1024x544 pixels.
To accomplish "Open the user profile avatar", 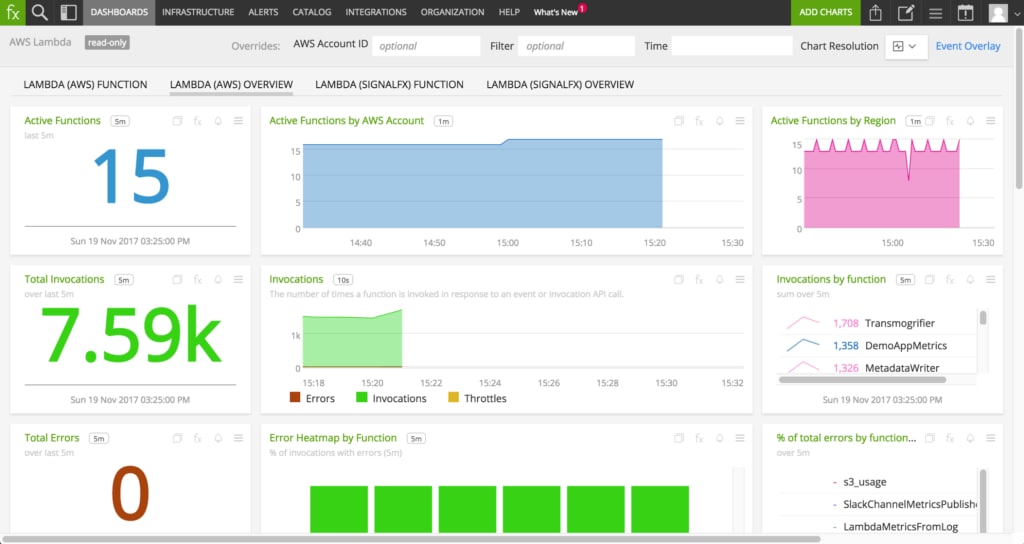I will [998, 12].
